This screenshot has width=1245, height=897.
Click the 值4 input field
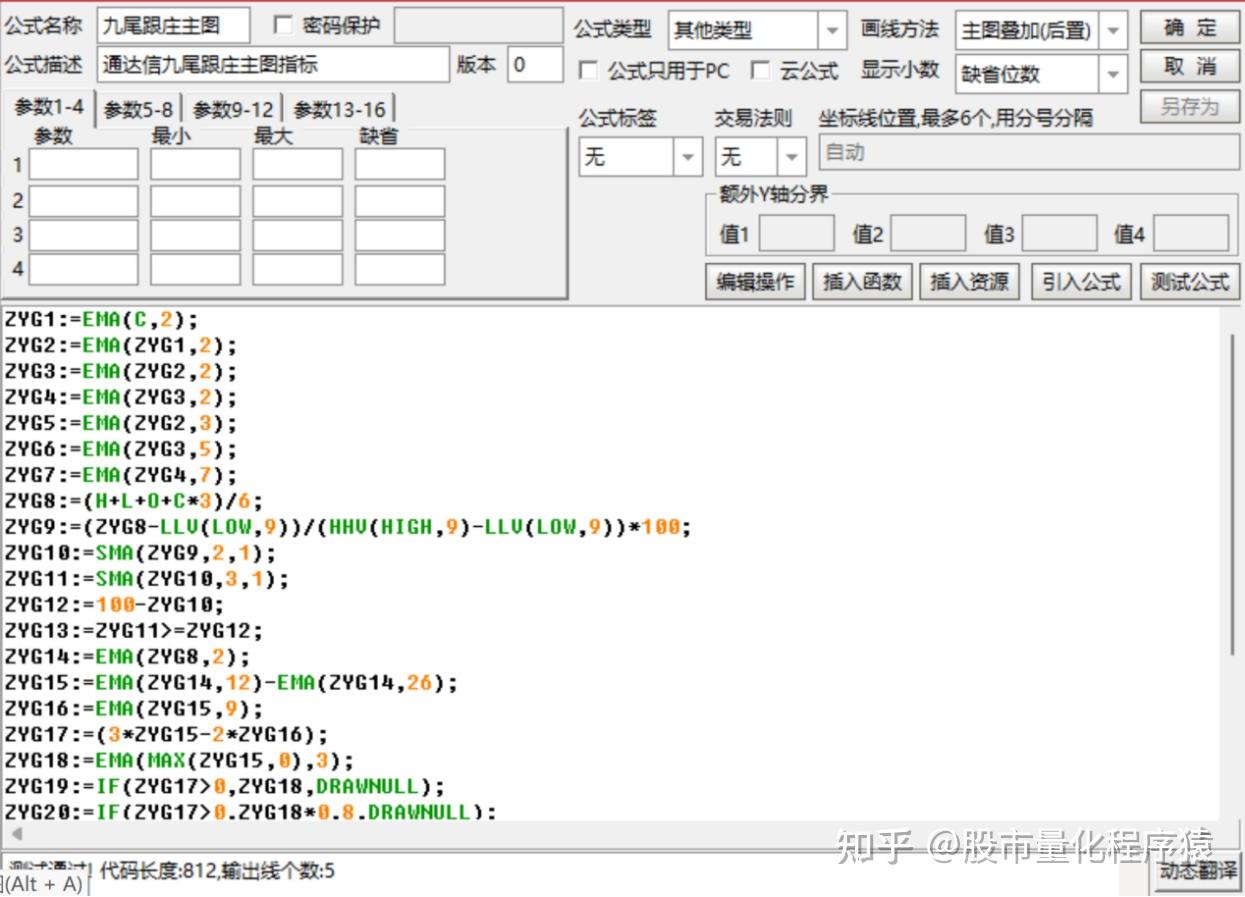point(1191,233)
